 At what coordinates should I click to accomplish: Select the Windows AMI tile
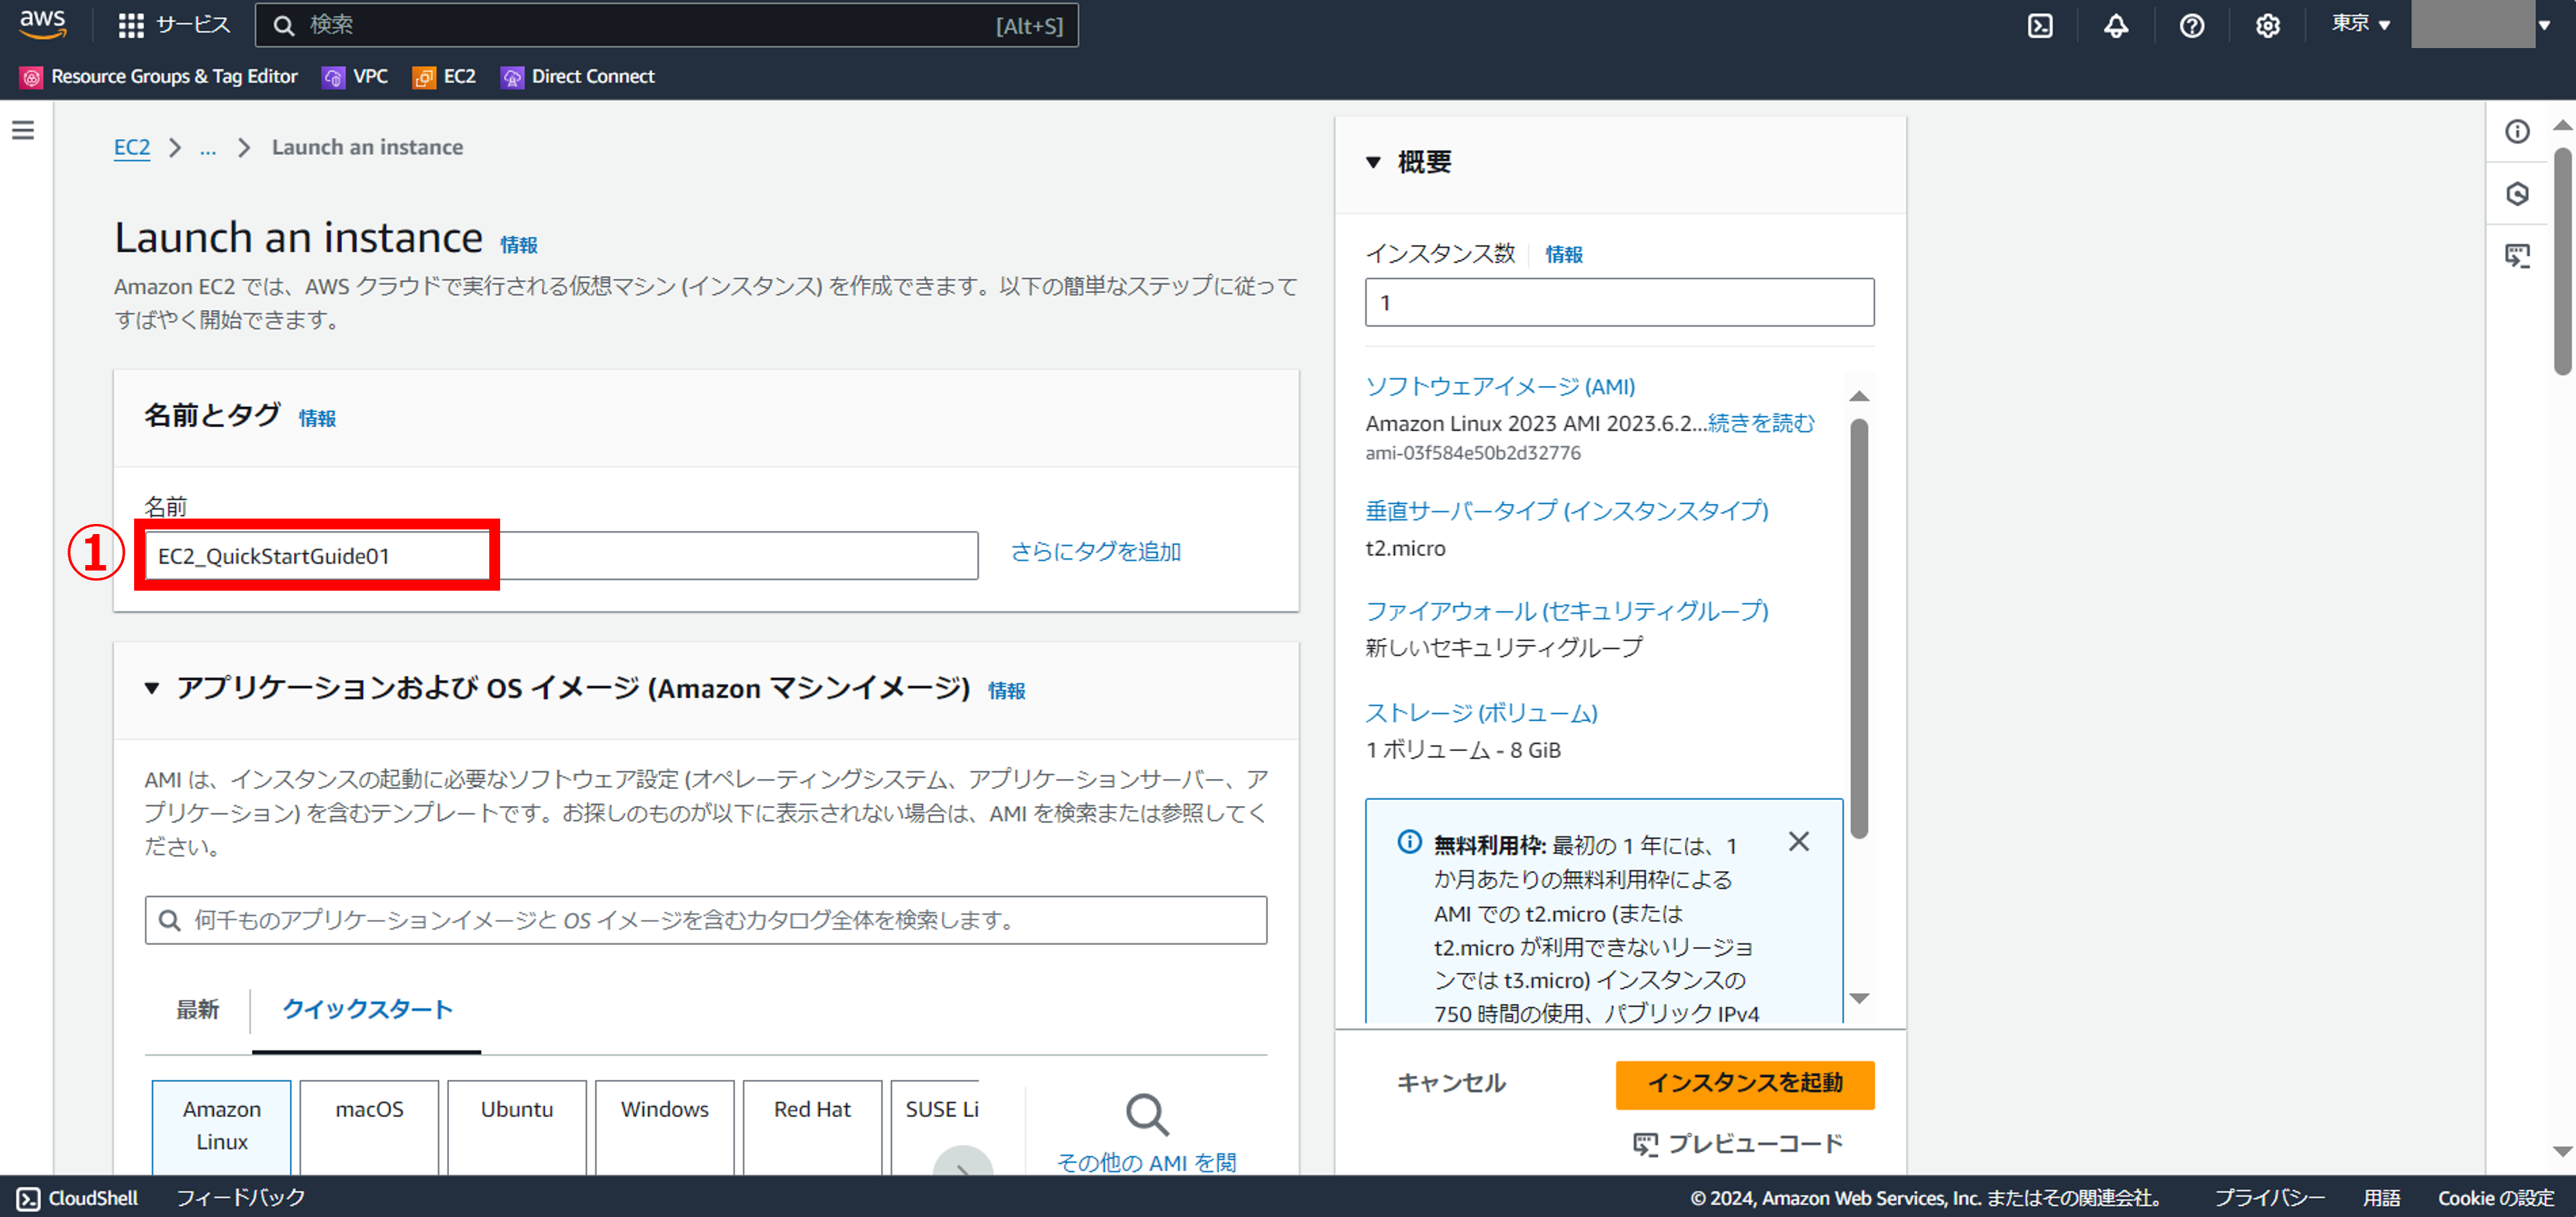[x=665, y=1127]
